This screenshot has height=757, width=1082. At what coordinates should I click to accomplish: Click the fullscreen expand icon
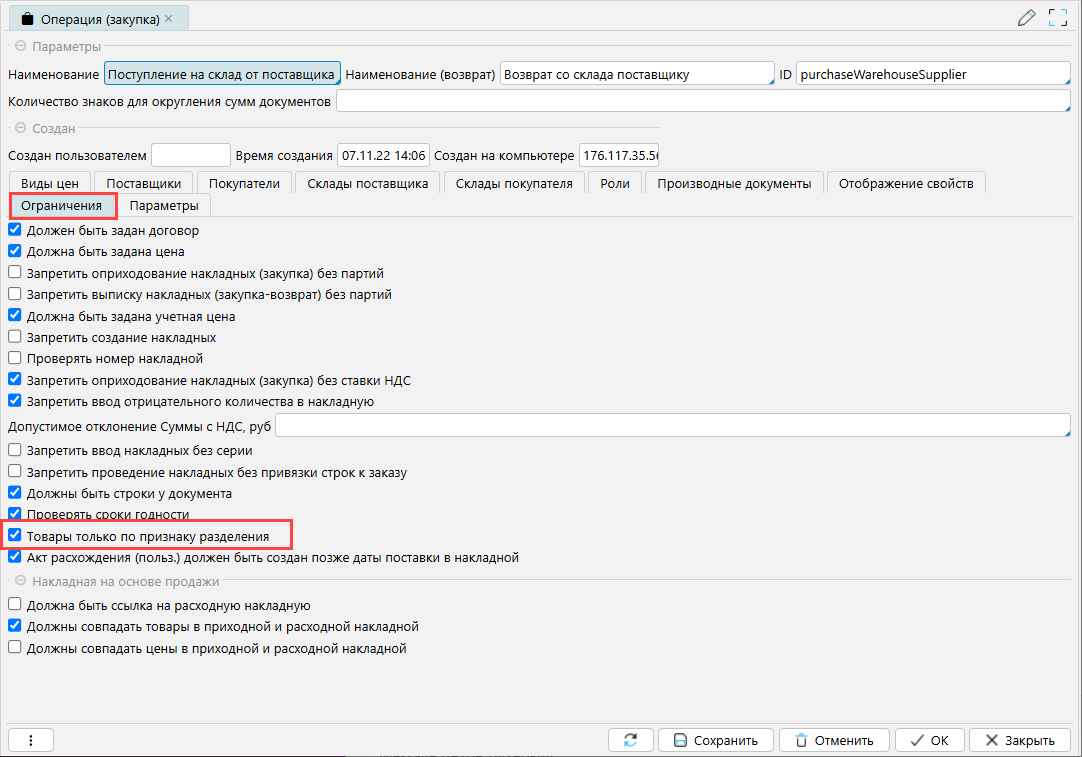(x=1058, y=17)
